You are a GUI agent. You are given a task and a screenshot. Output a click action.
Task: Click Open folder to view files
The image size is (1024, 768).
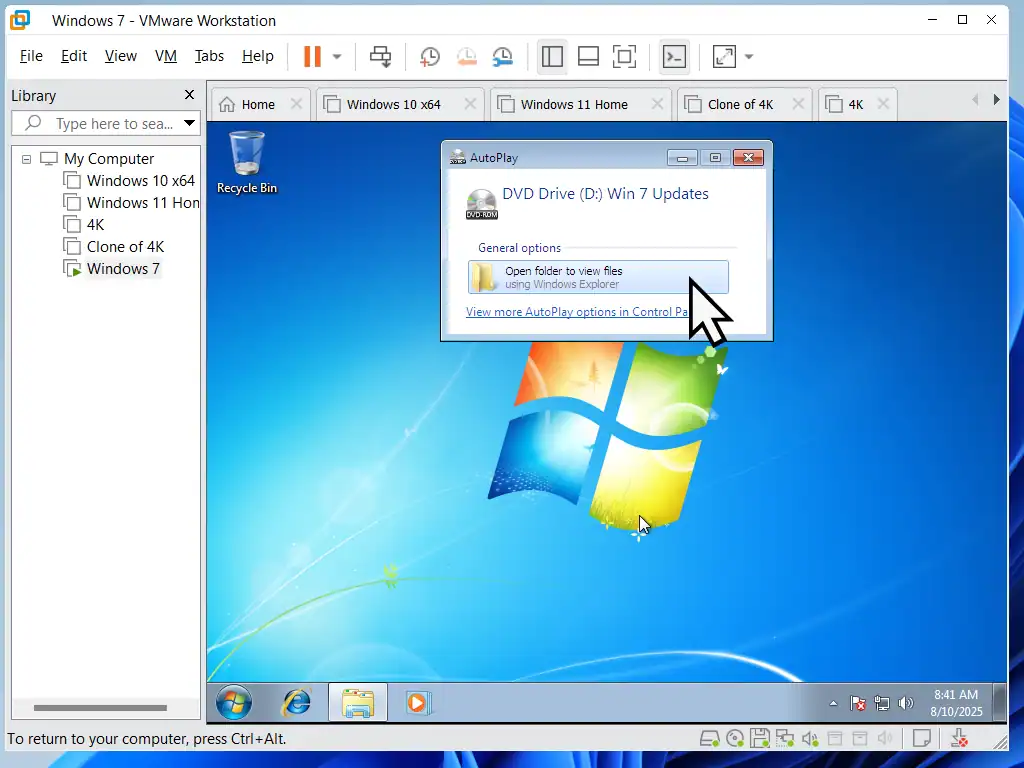click(x=597, y=277)
